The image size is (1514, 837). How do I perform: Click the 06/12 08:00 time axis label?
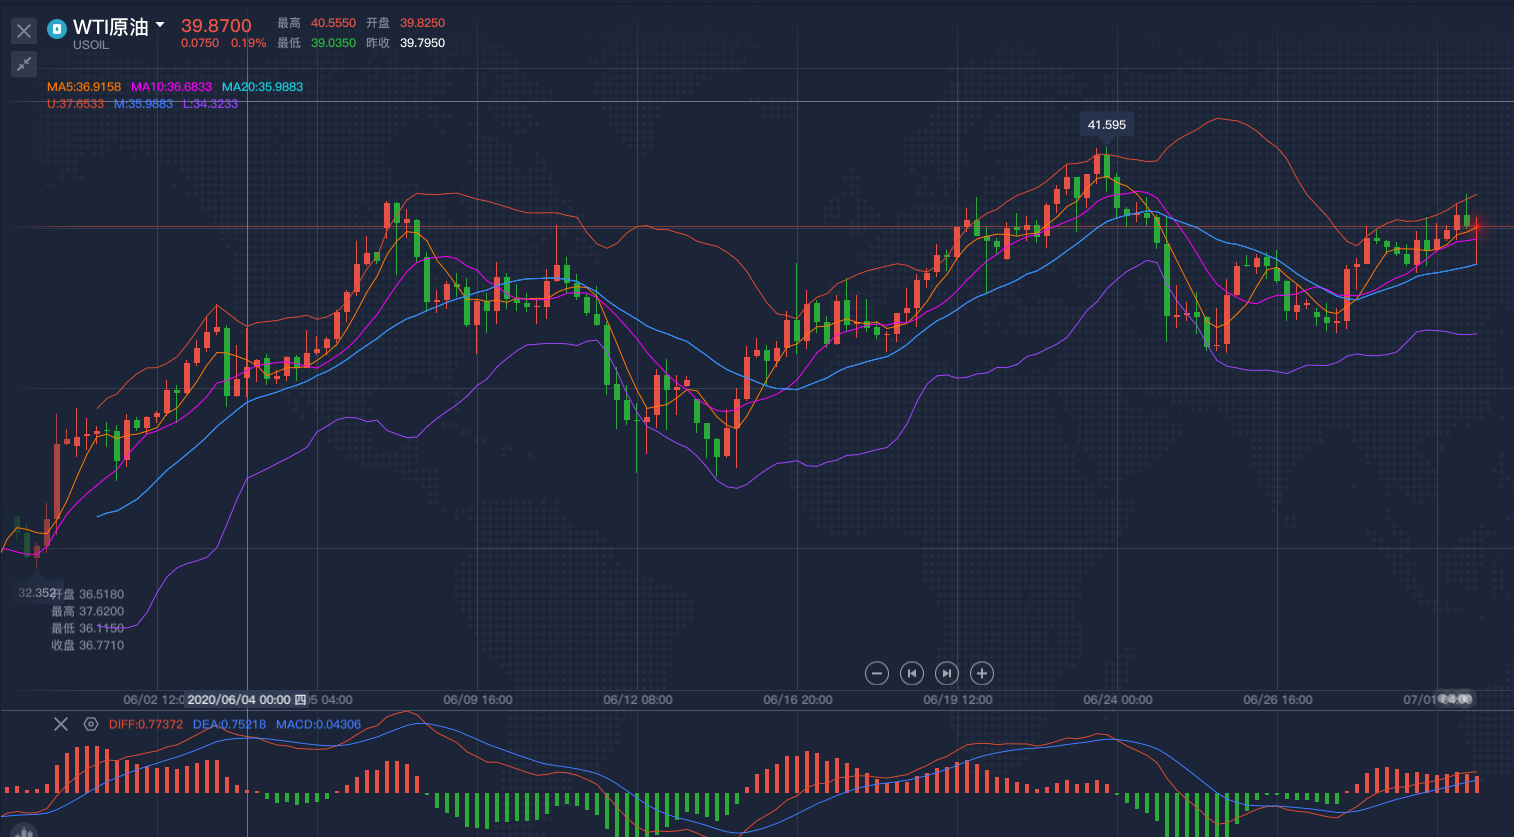637,700
